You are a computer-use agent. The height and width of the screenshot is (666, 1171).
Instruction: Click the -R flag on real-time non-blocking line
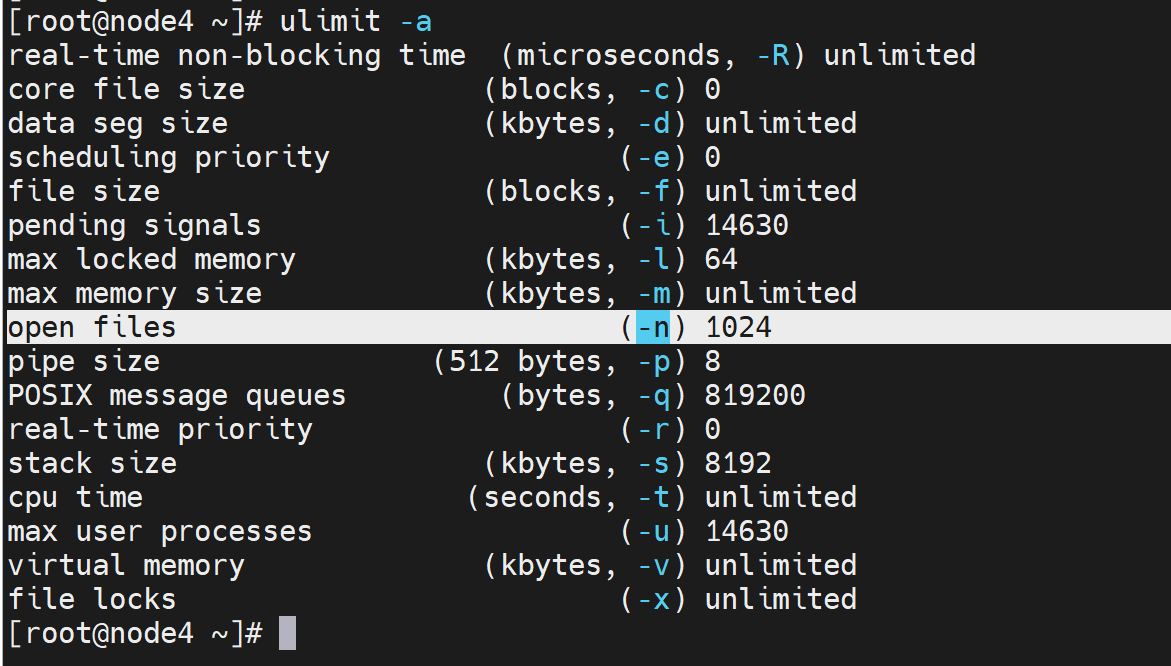pos(772,55)
